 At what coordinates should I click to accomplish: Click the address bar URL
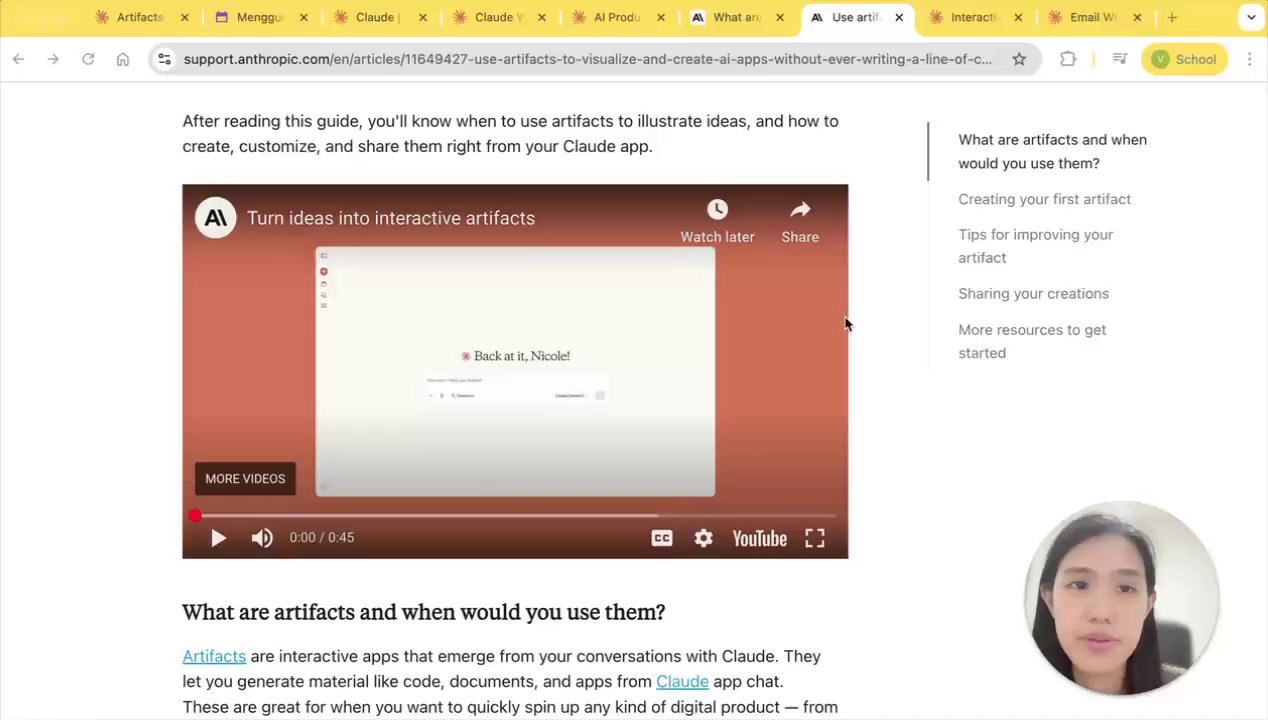coord(587,59)
